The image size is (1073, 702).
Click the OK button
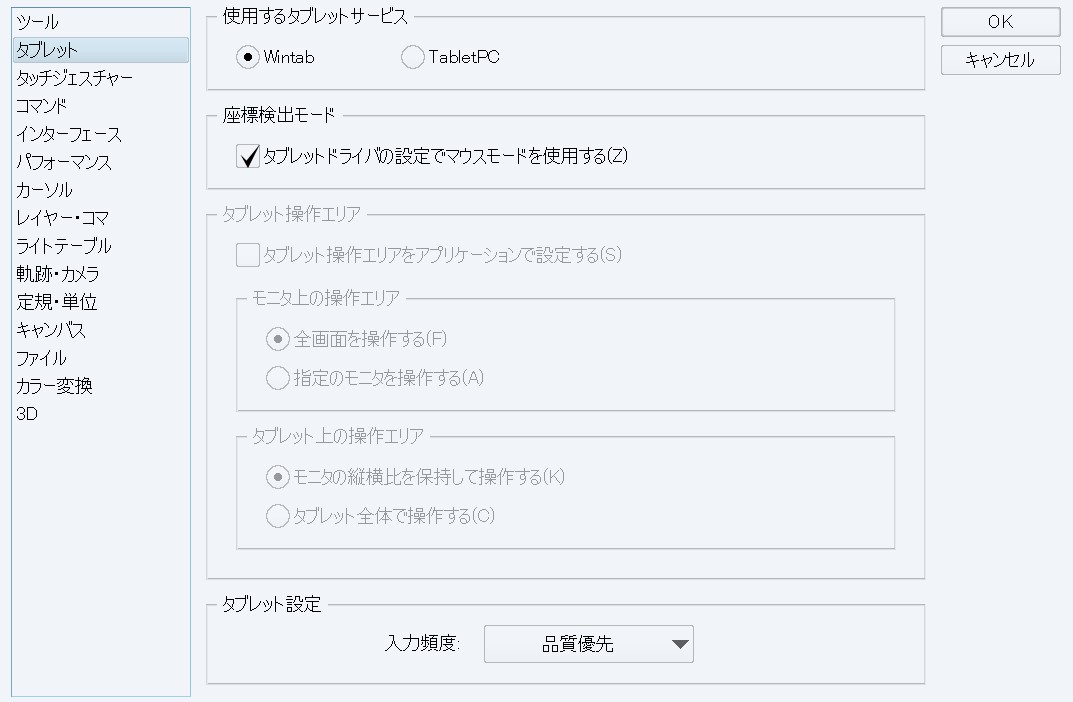point(1000,22)
